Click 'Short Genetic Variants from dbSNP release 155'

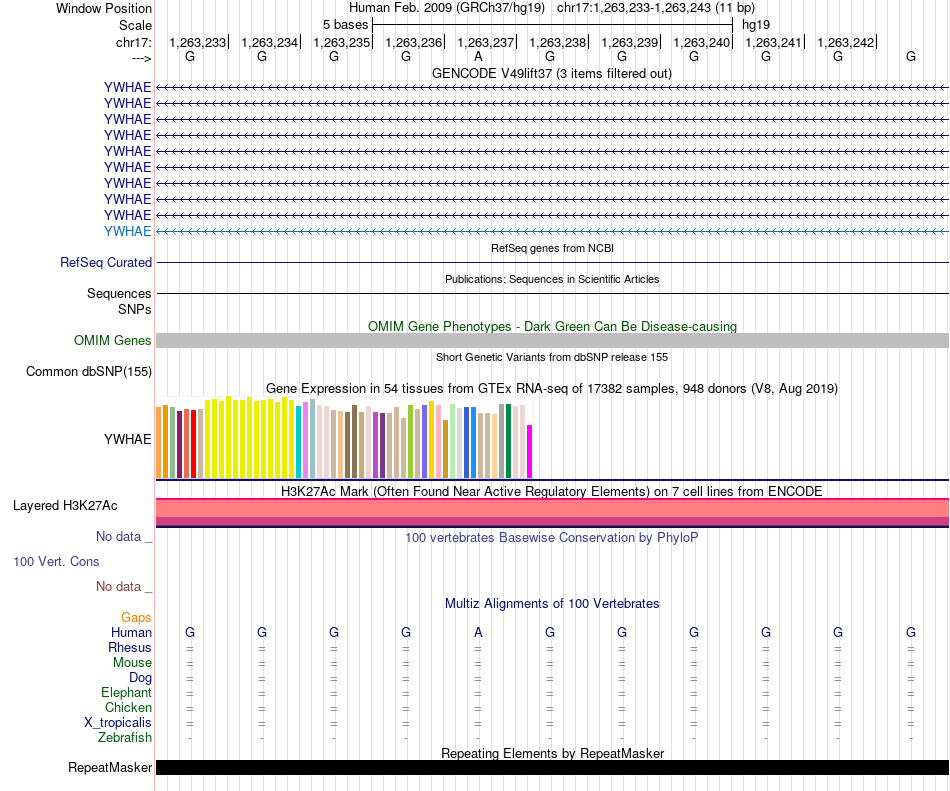pos(552,357)
